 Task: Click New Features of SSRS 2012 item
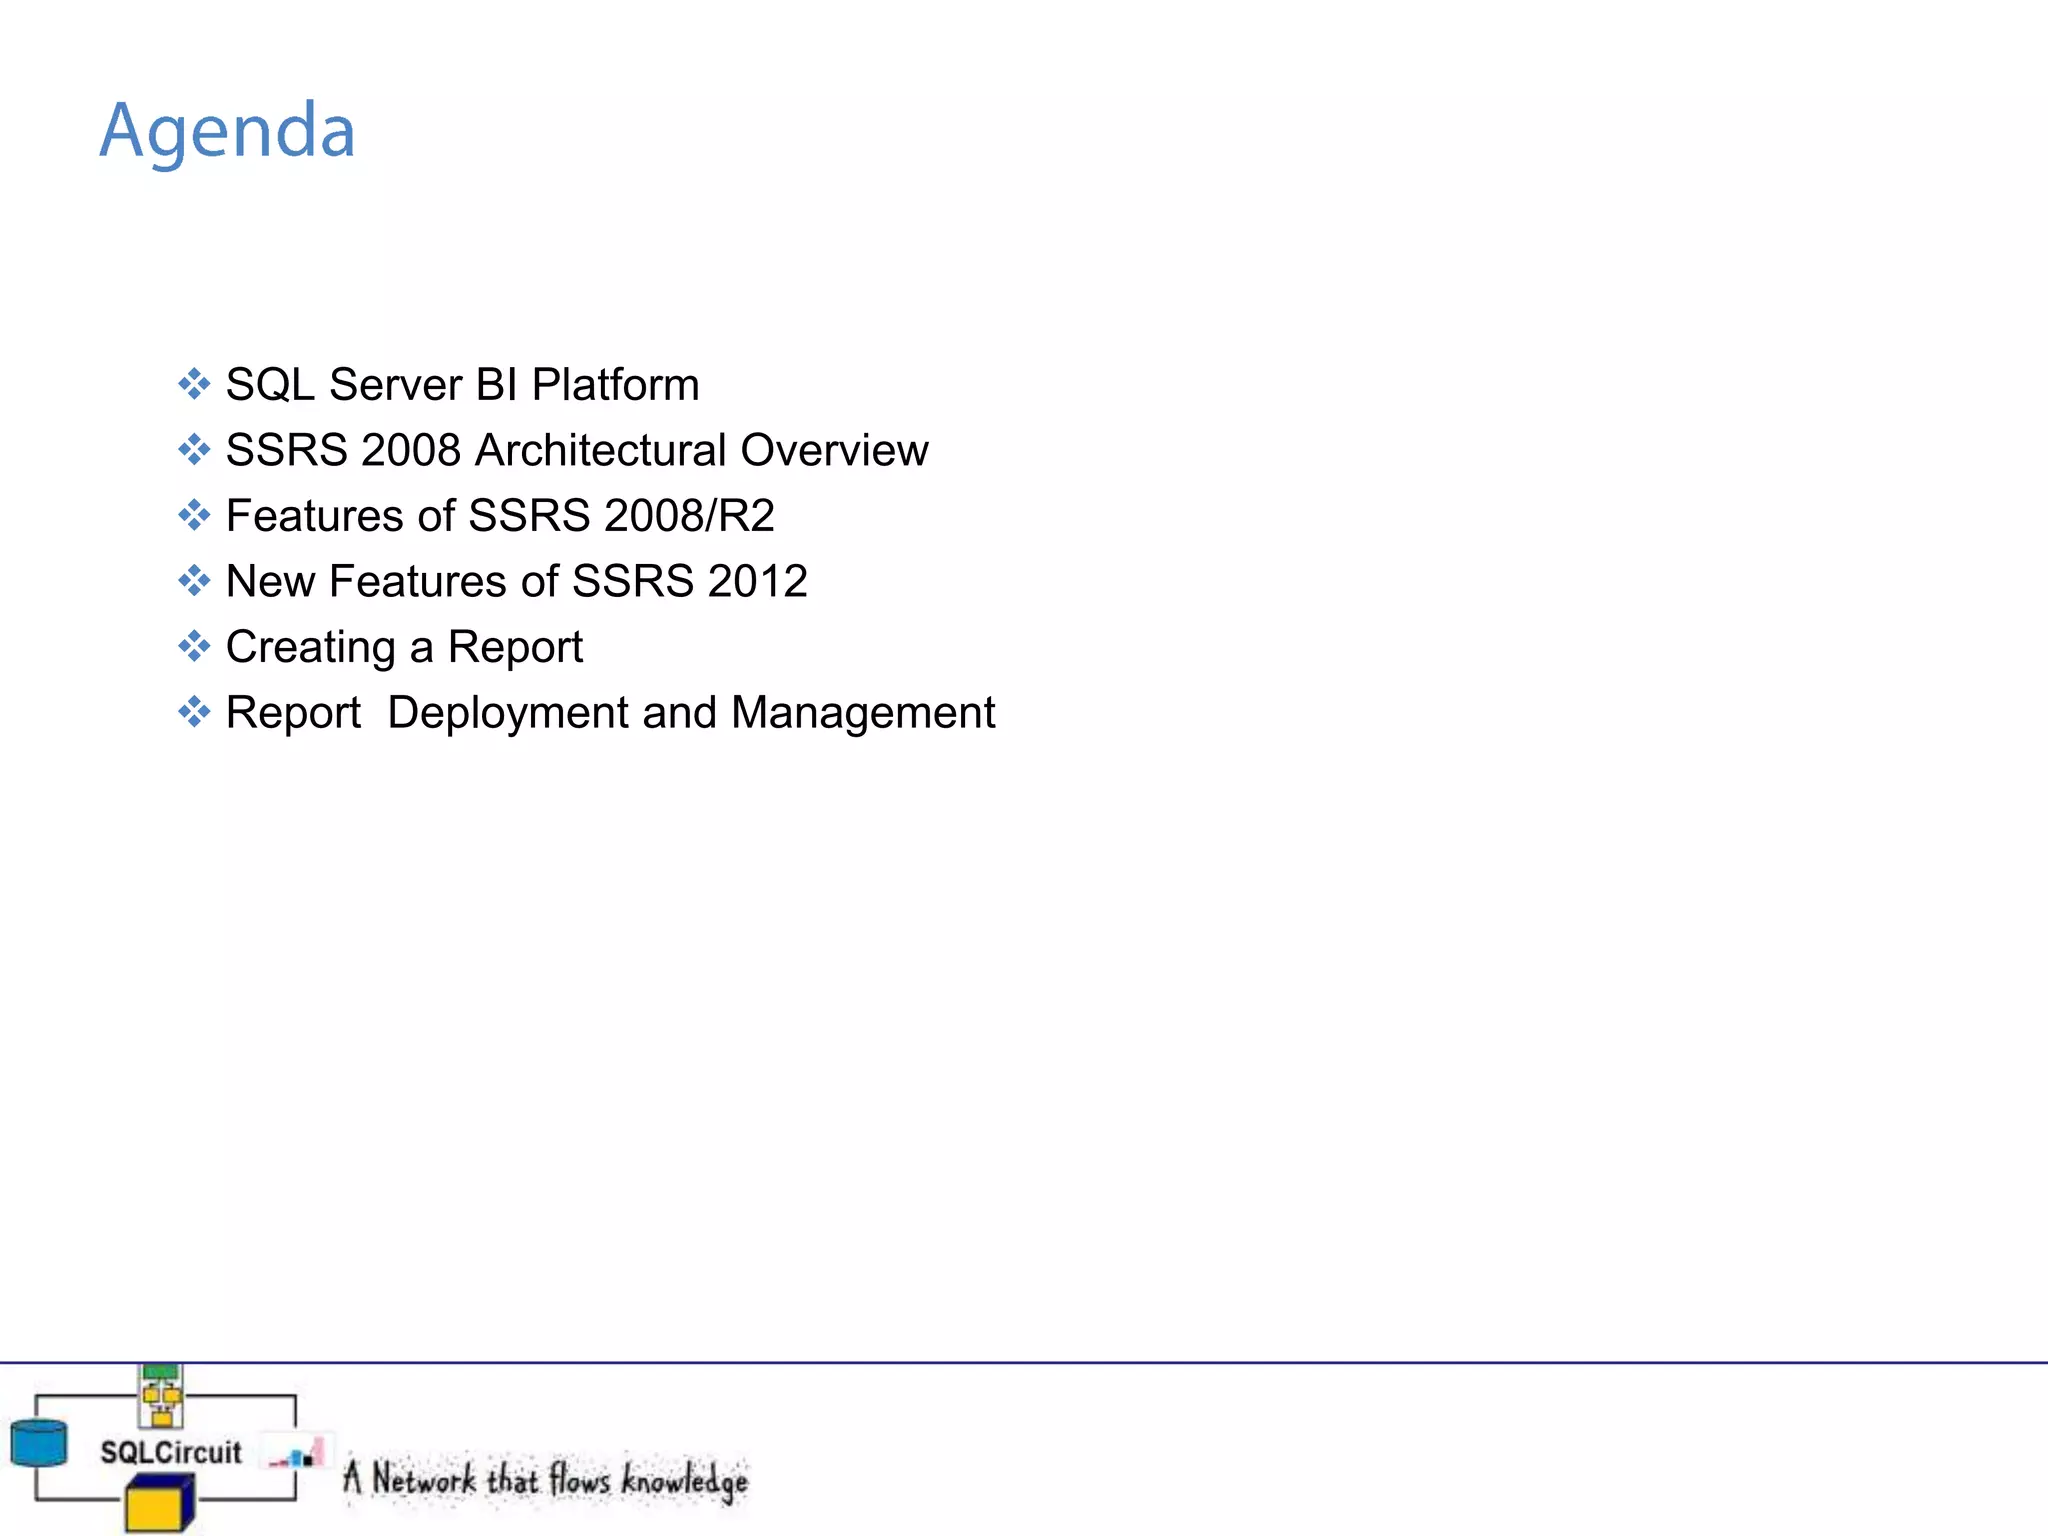coord(516,581)
